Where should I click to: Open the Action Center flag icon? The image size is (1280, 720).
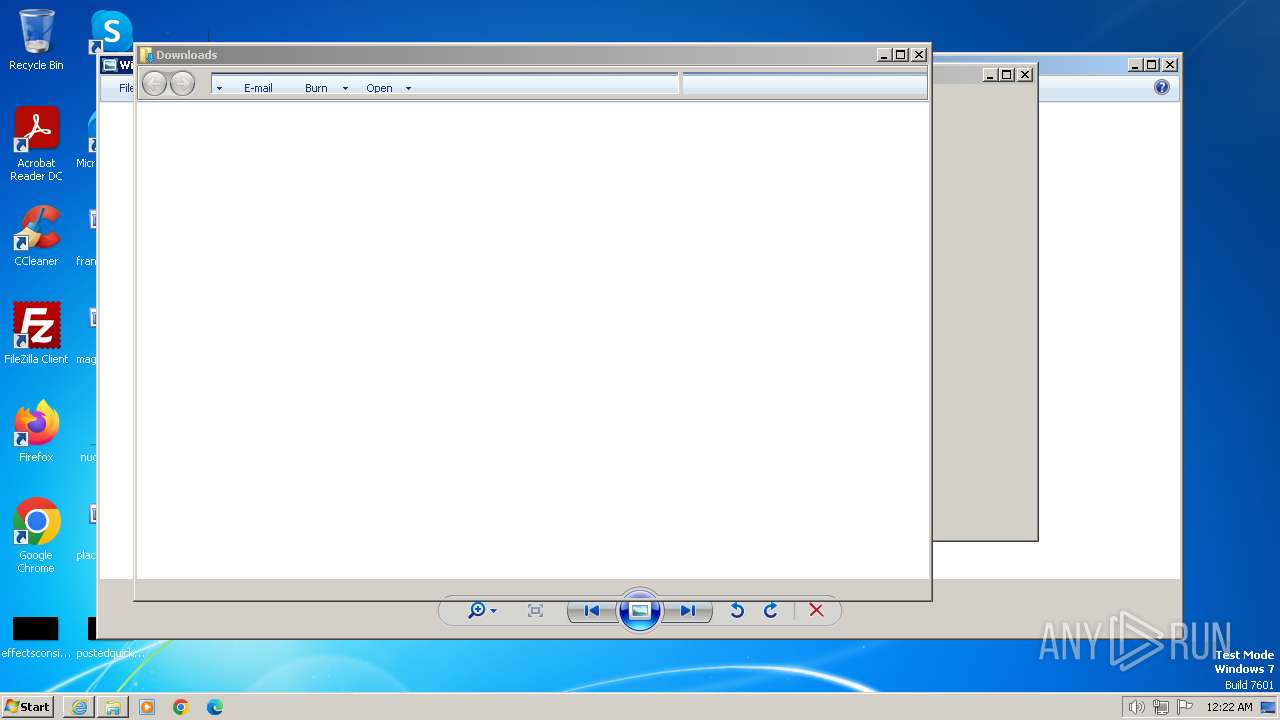coord(1185,707)
